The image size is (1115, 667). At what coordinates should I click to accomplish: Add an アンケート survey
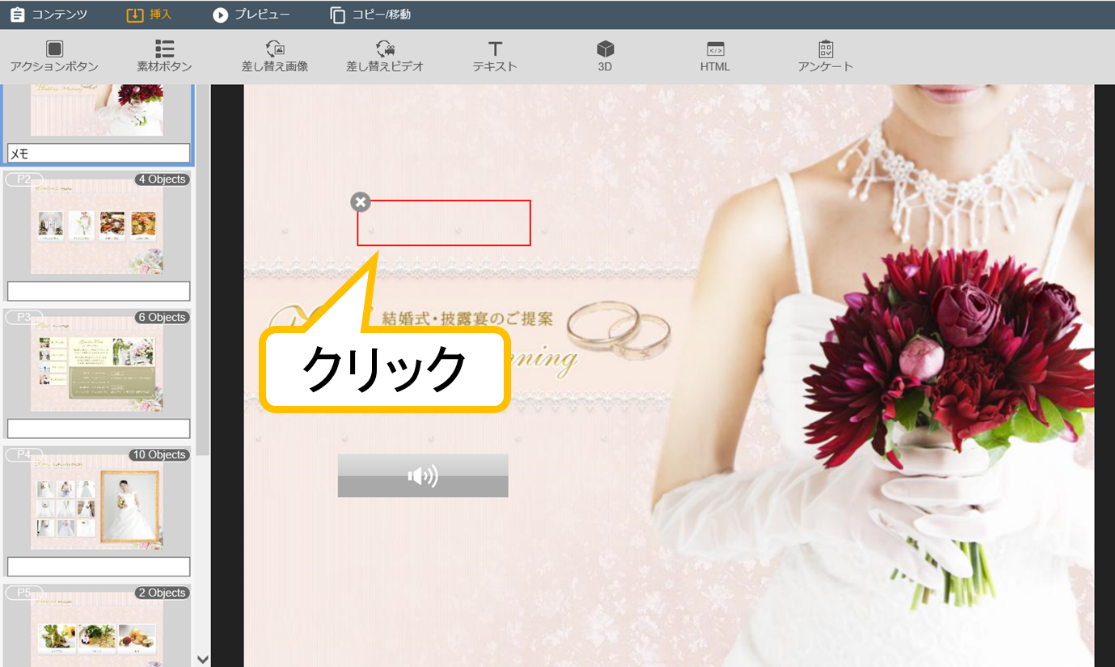click(x=825, y=50)
